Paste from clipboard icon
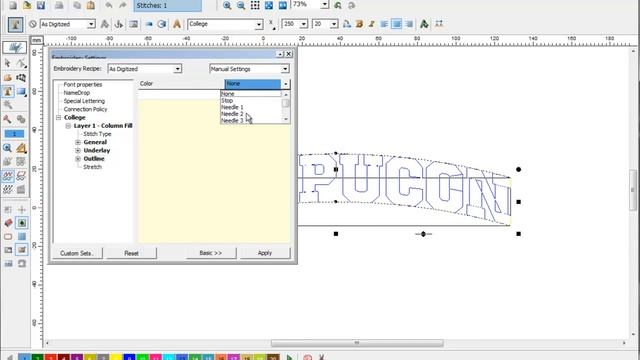The width and height of the screenshot is (640, 360). tap(91, 5)
